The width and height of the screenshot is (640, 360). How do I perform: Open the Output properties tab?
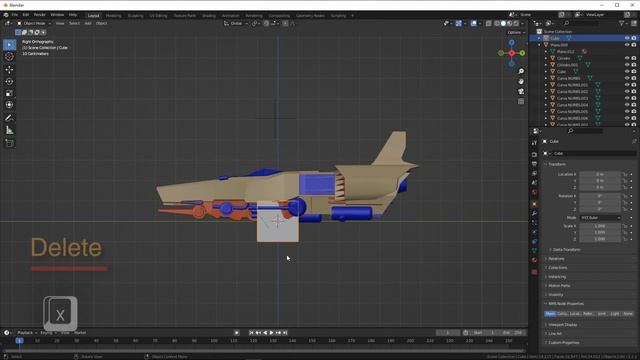pos(534,164)
